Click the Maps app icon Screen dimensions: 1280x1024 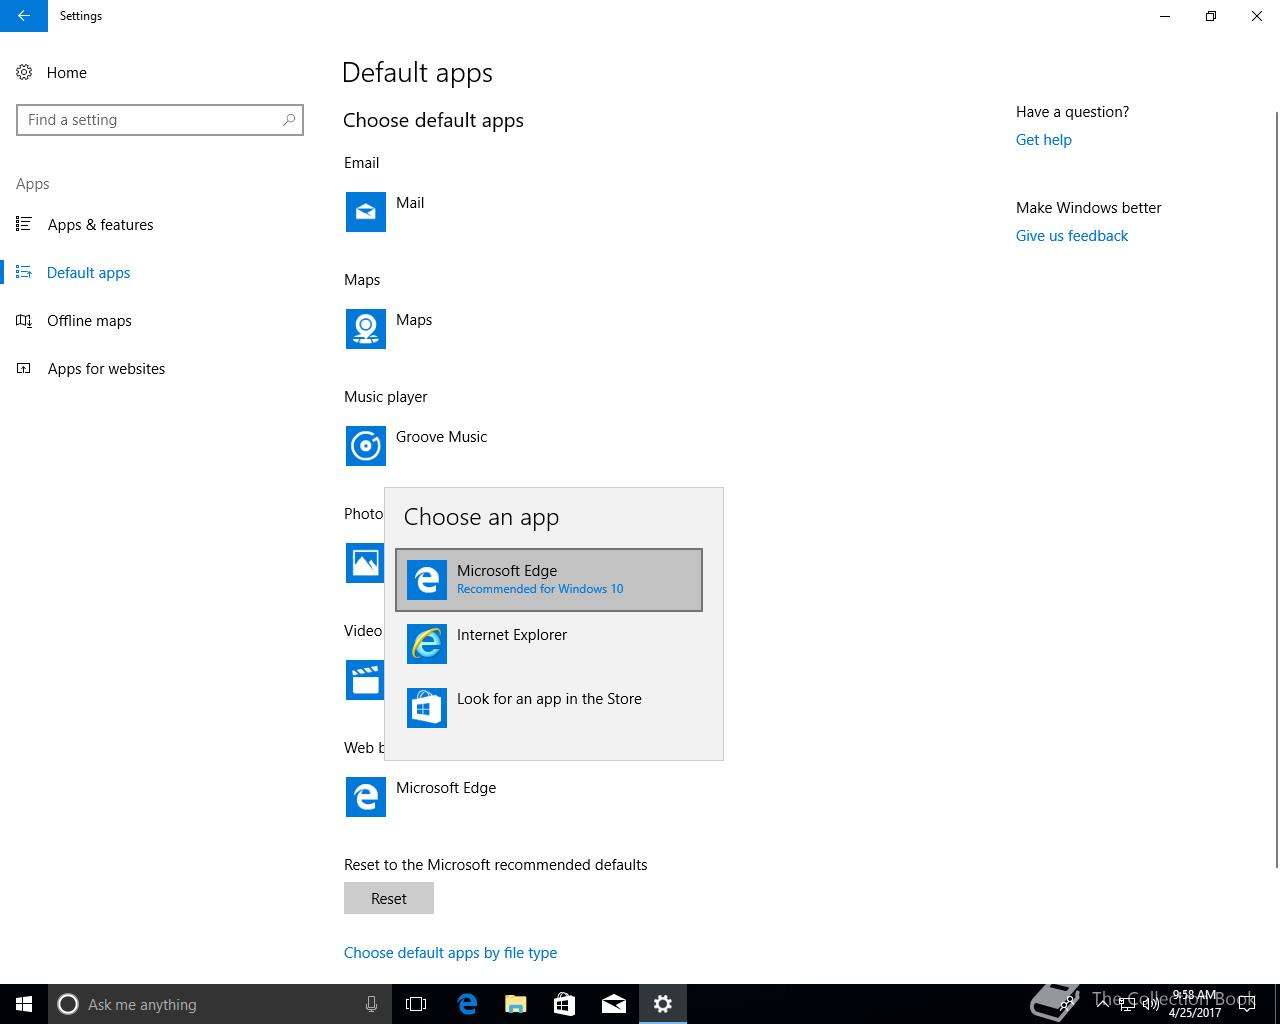(366, 329)
